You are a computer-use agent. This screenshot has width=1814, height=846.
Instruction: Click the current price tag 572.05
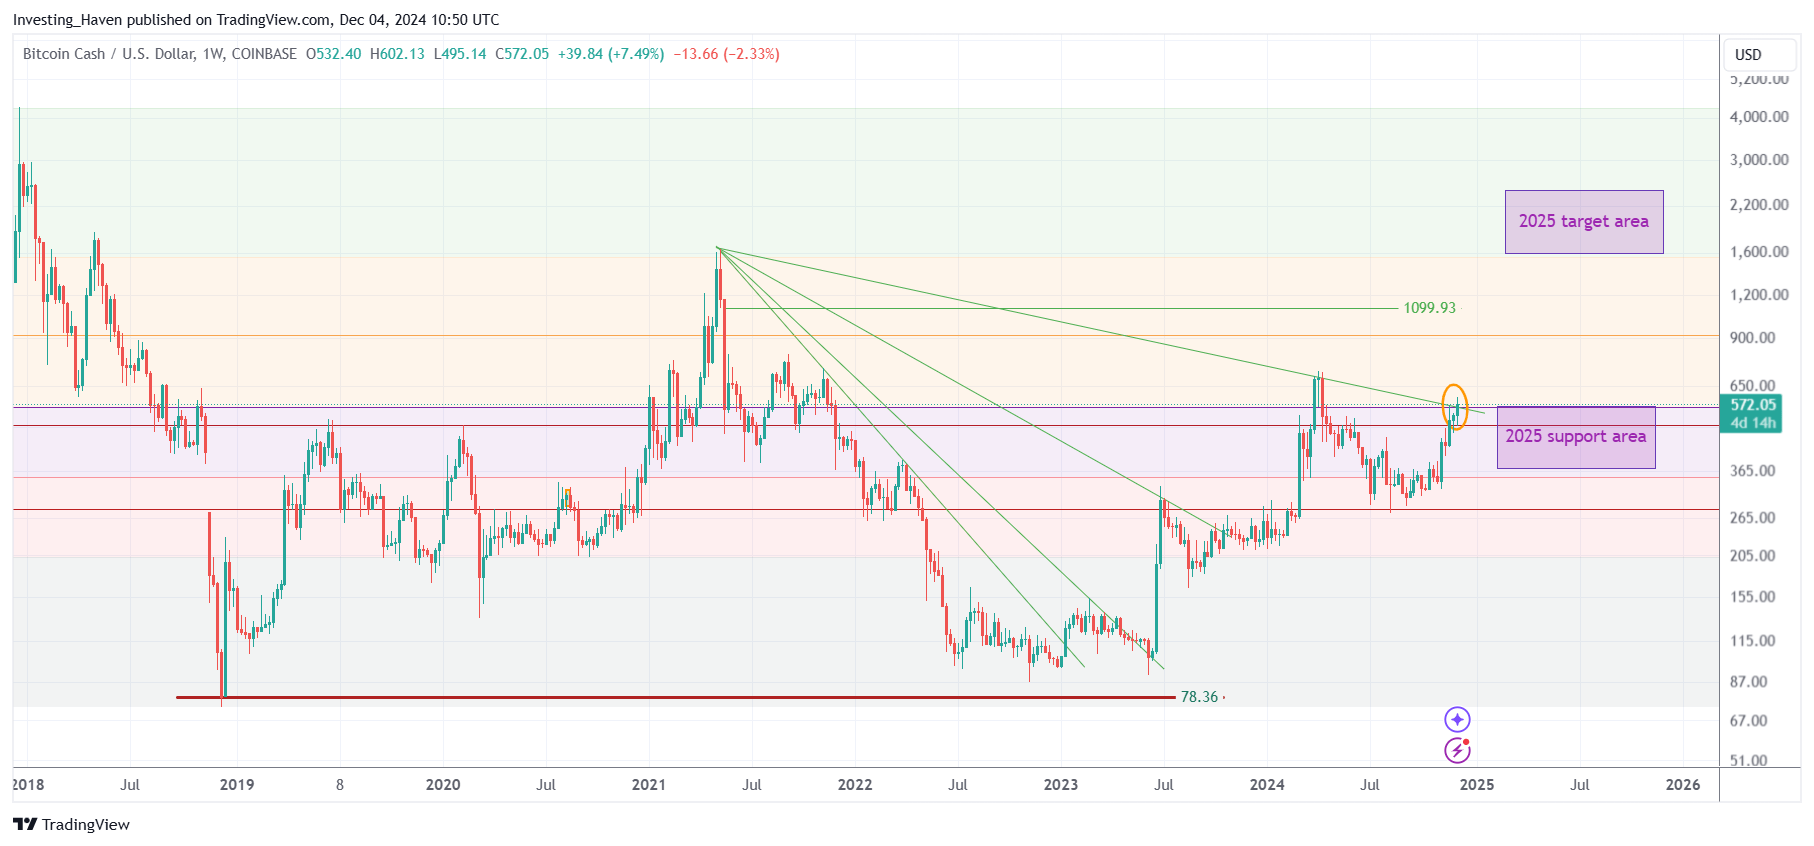tap(1753, 405)
